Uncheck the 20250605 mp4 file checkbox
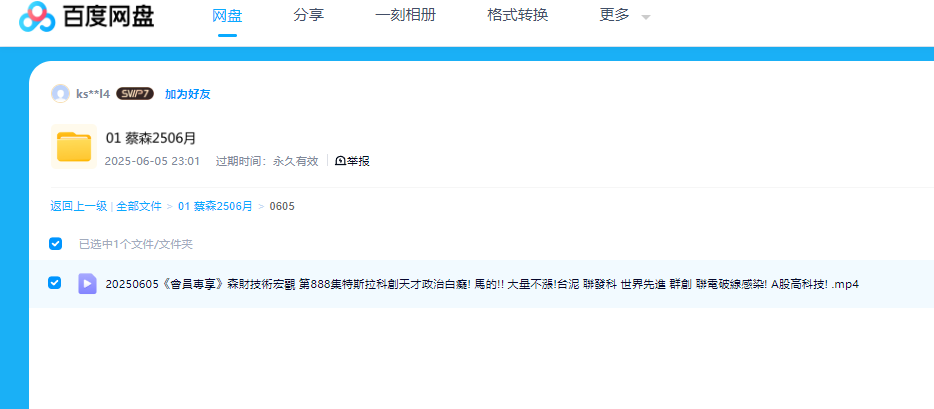 point(55,283)
